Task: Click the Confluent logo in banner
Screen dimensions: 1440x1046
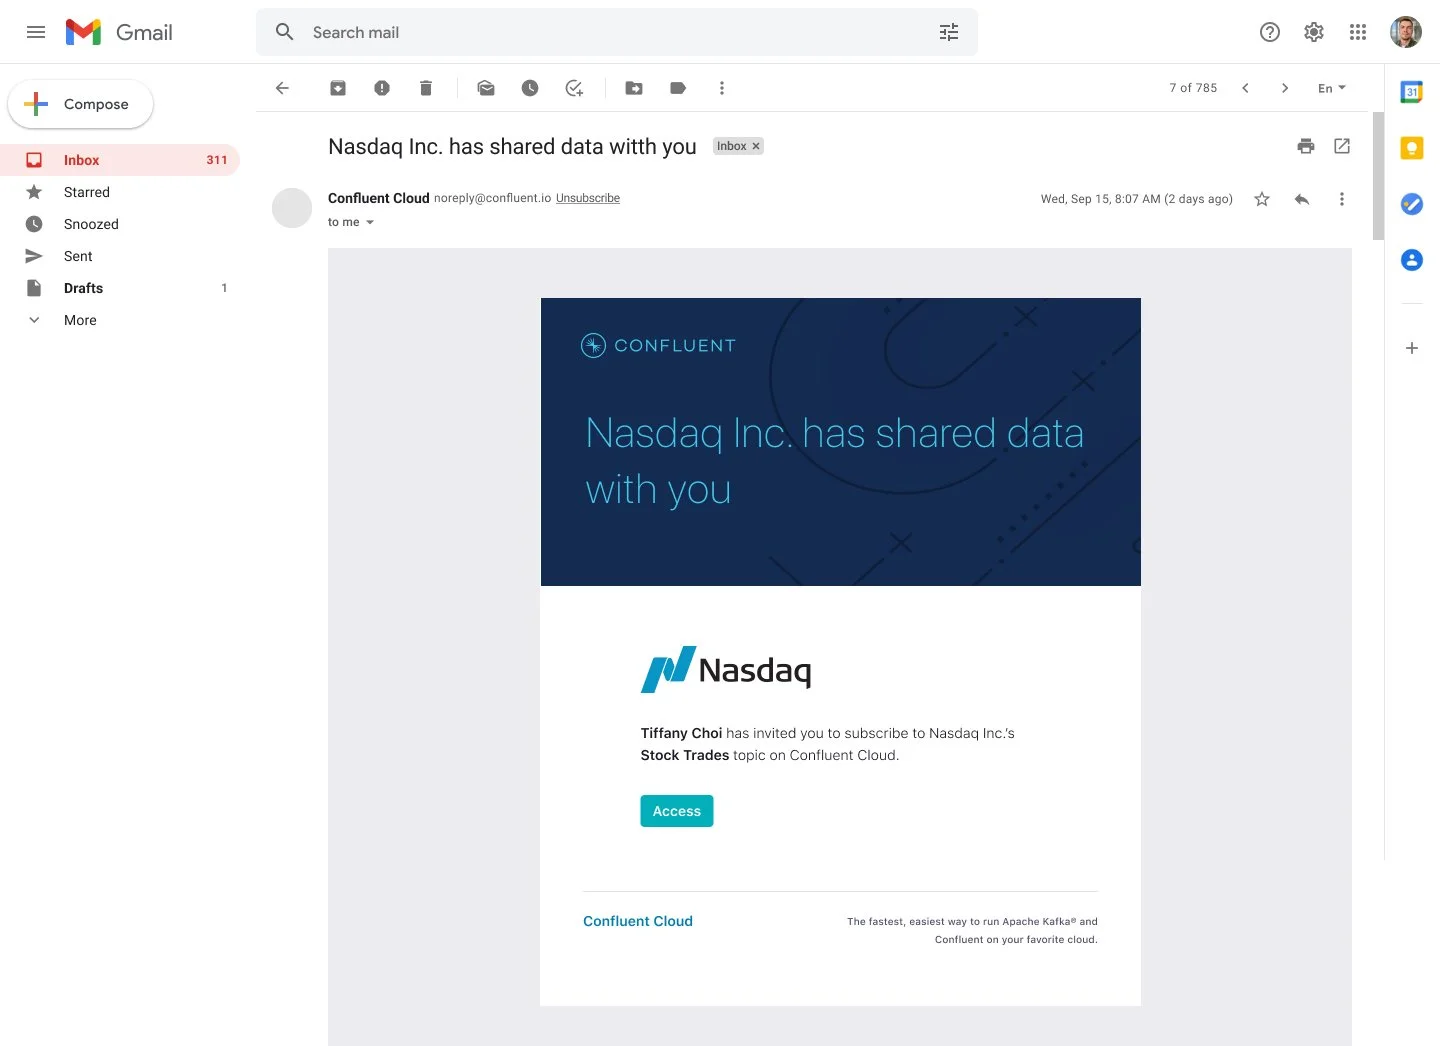Action: click(658, 345)
